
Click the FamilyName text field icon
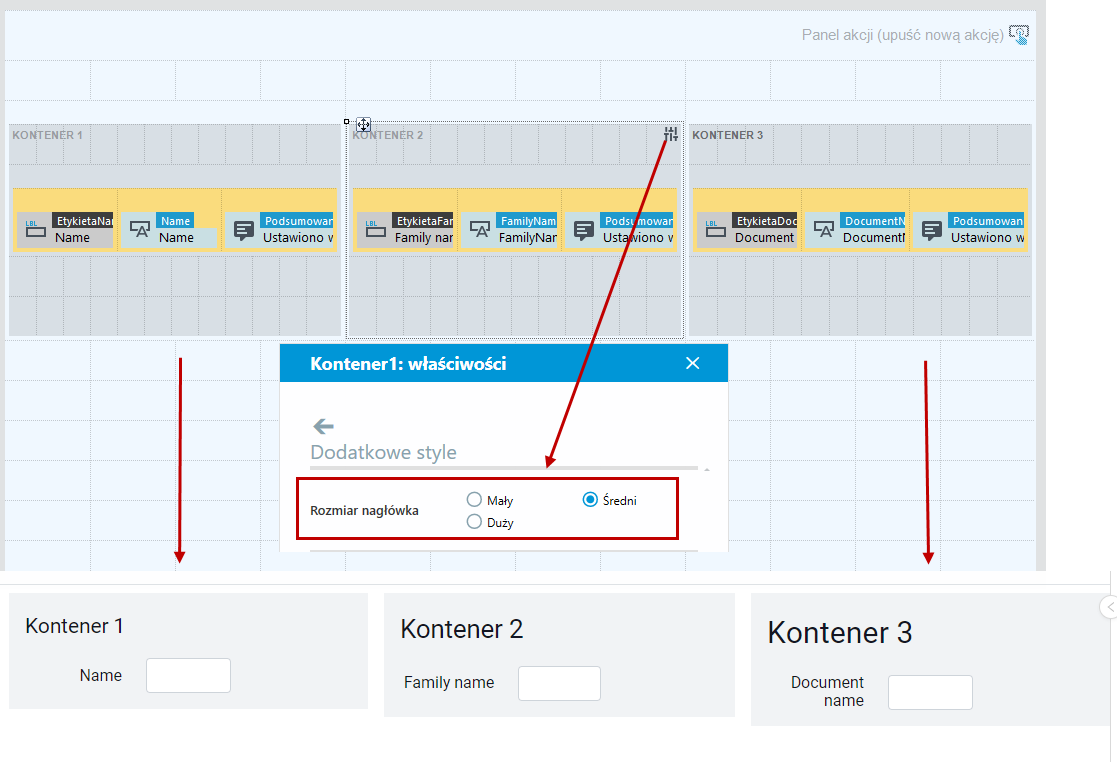point(480,229)
